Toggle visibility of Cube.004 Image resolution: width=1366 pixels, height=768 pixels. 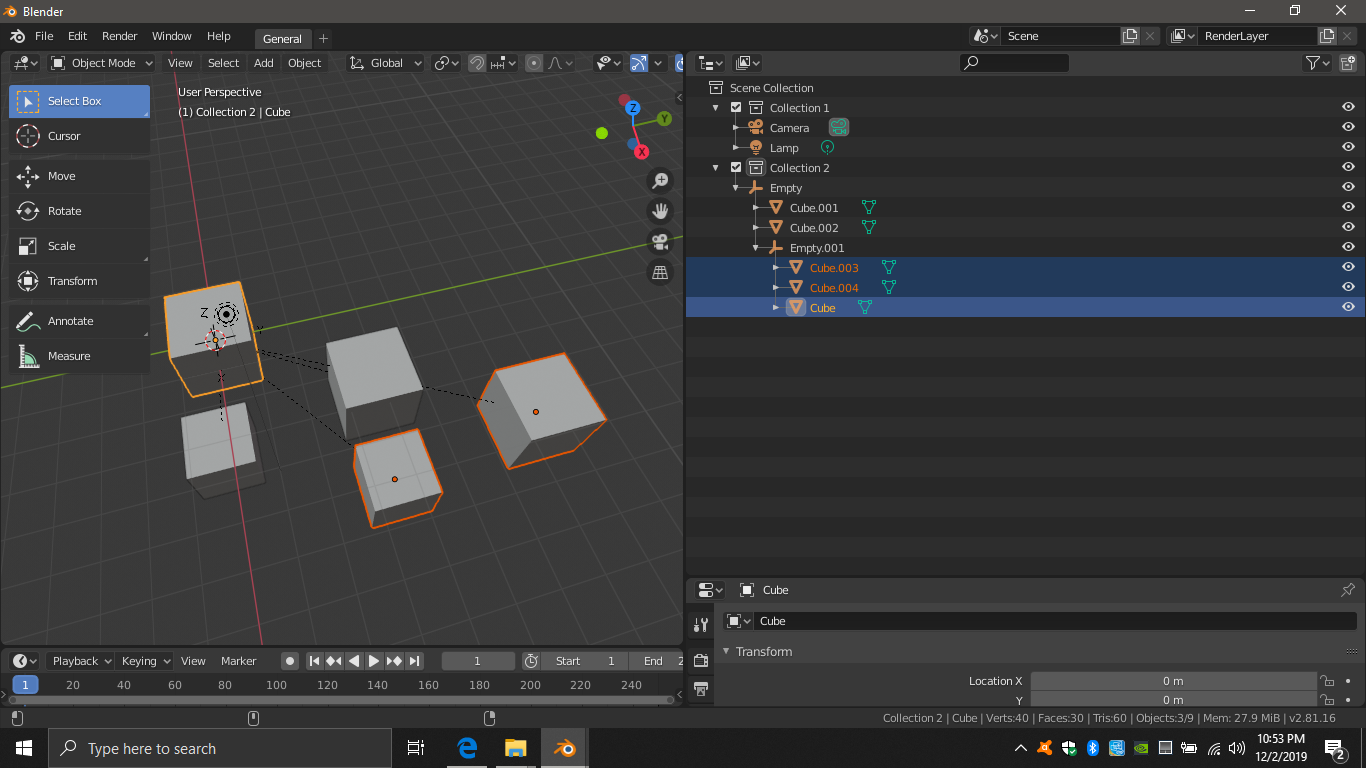click(1348, 288)
